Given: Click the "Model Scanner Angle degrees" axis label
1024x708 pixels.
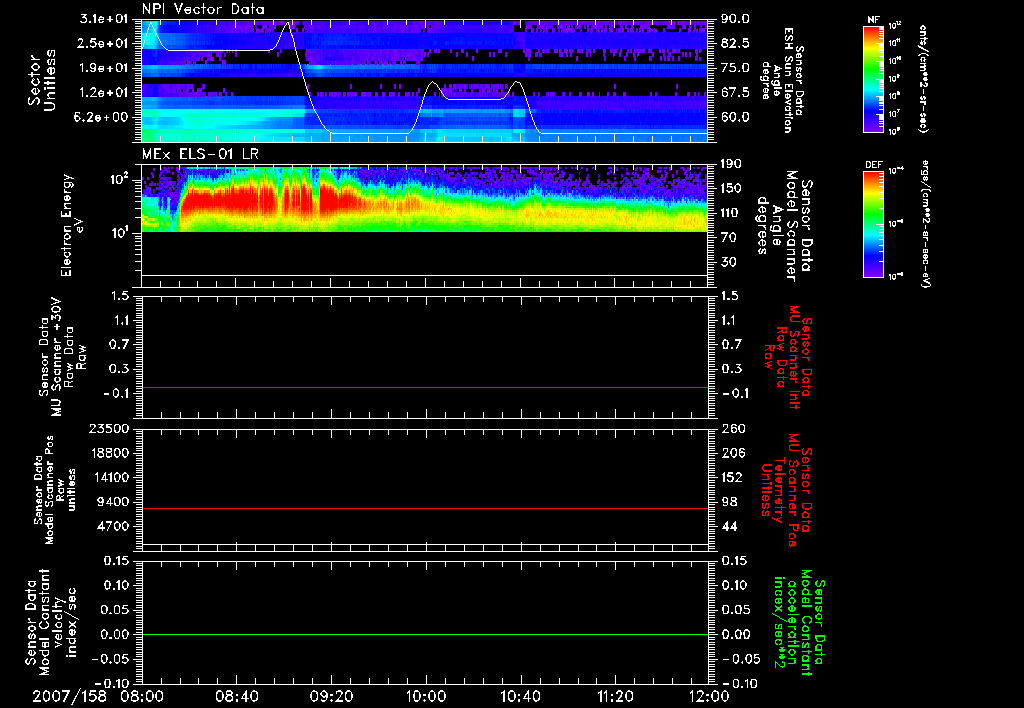Looking at the screenshot, I should [785, 225].
